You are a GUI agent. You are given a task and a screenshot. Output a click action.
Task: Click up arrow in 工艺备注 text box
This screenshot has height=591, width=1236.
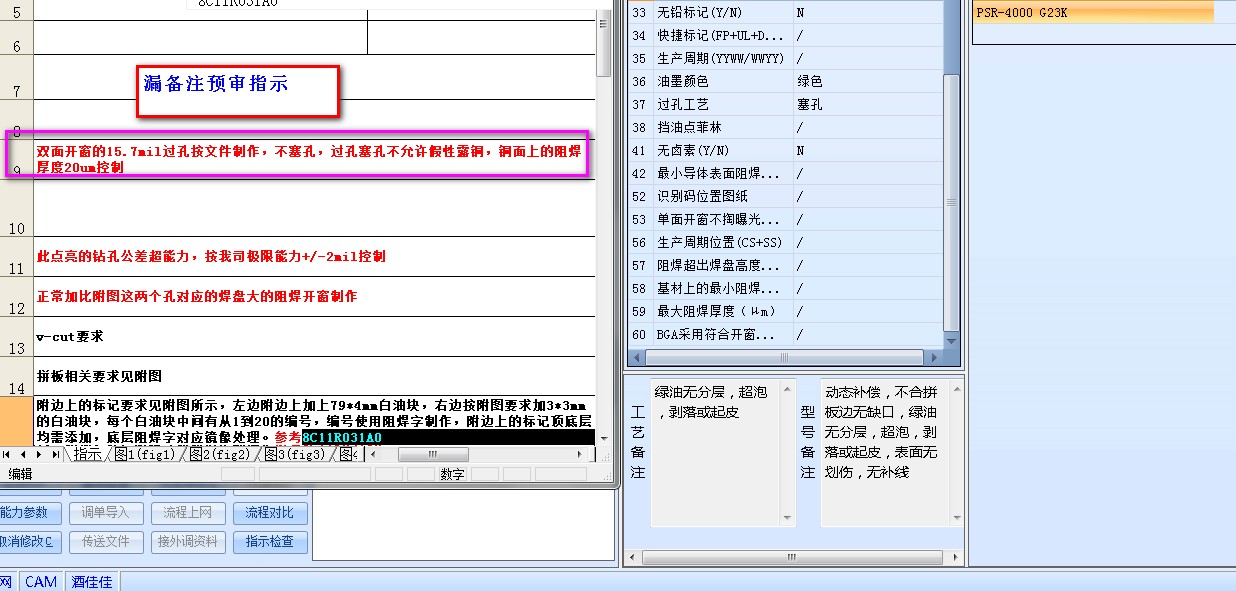coord(788,389)
